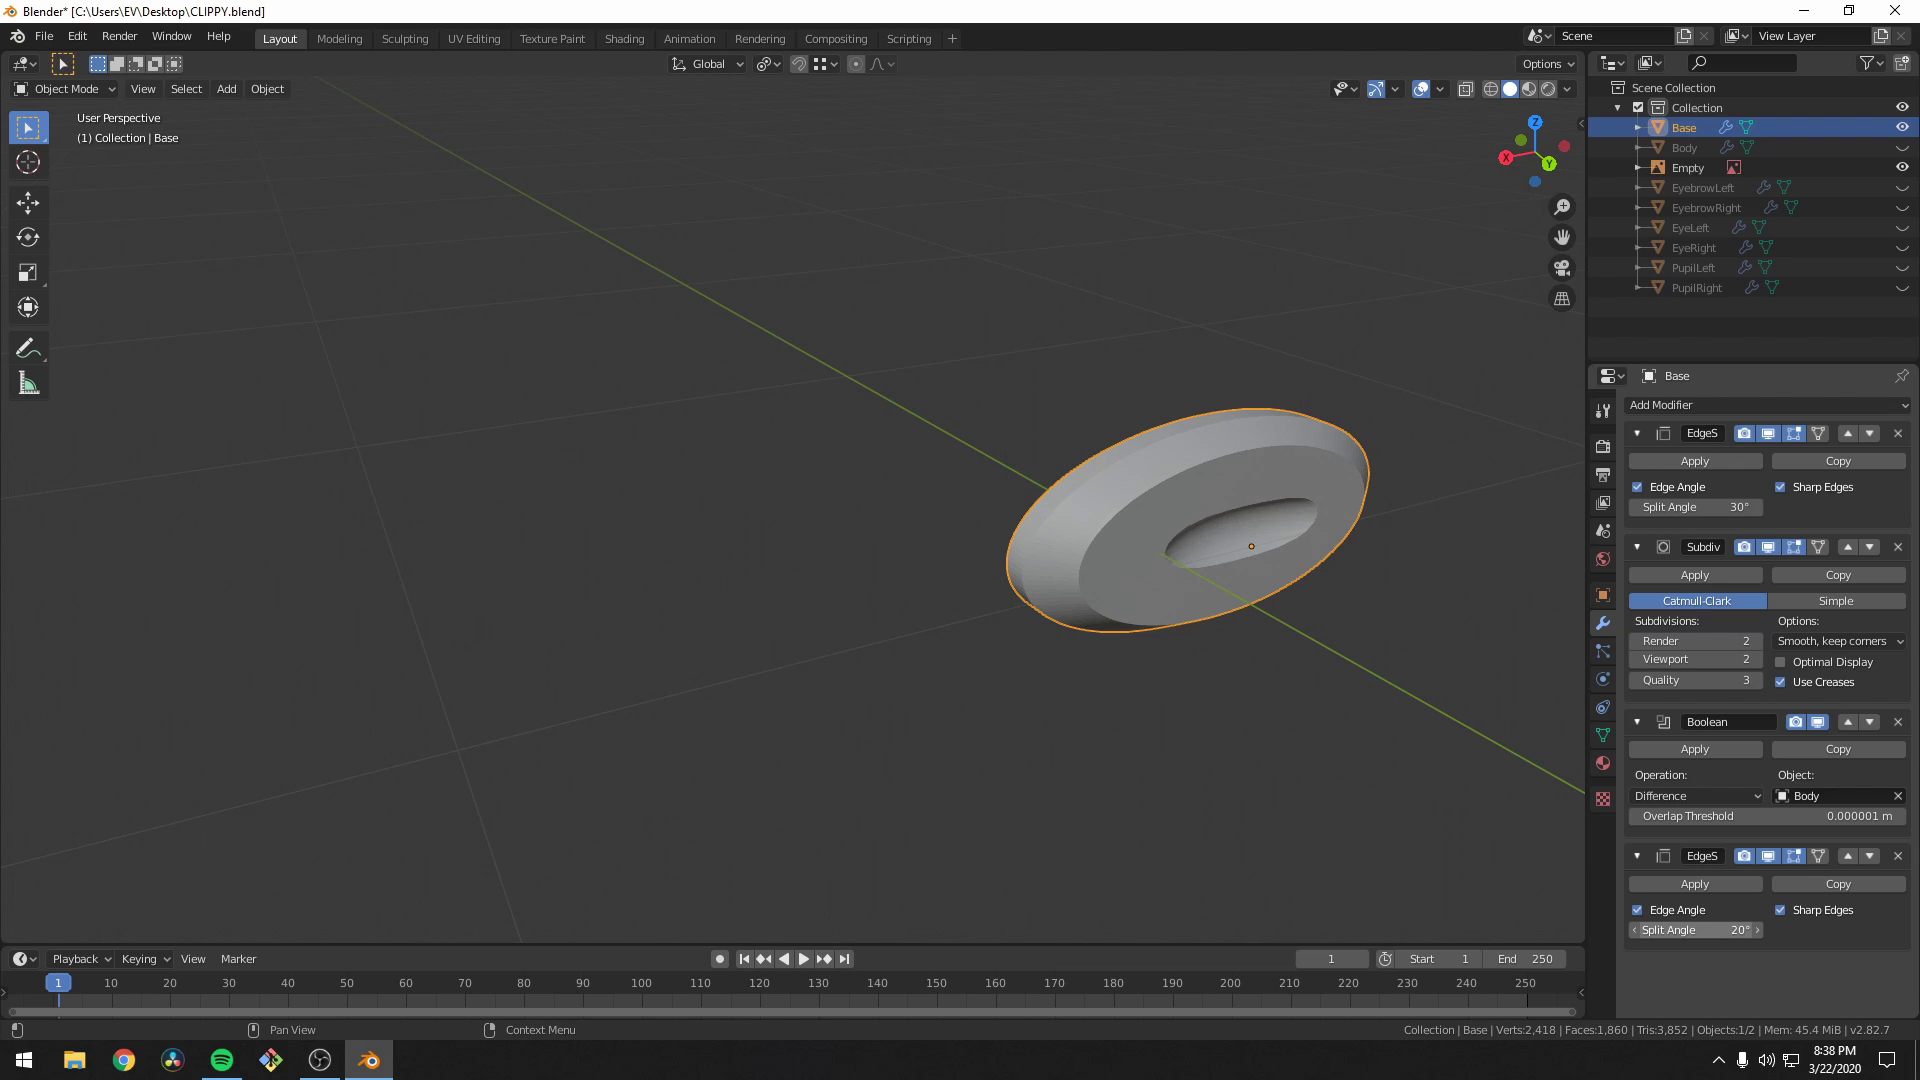Uncheck Use Creases in the Subdiv modifier
This screenshot has width=1920, height=1080.
[x=1781, y=682]
